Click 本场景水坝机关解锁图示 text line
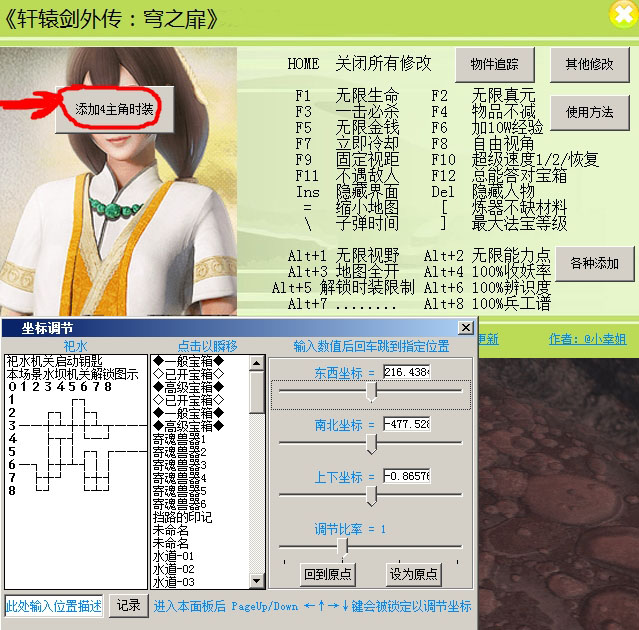639x630 pixels. point(73,374)
